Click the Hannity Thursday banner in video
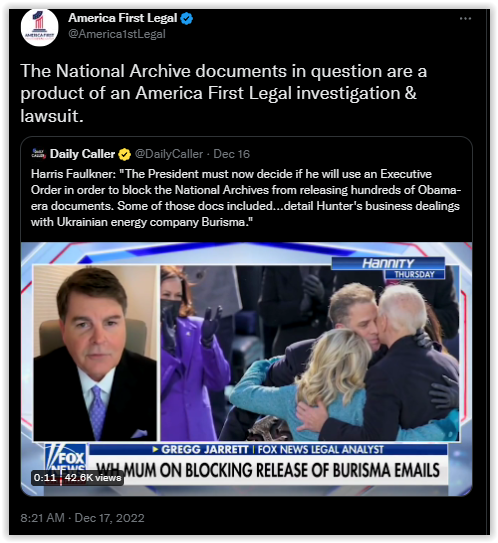This screenshot has width=498, height=543. coord(388,268)
